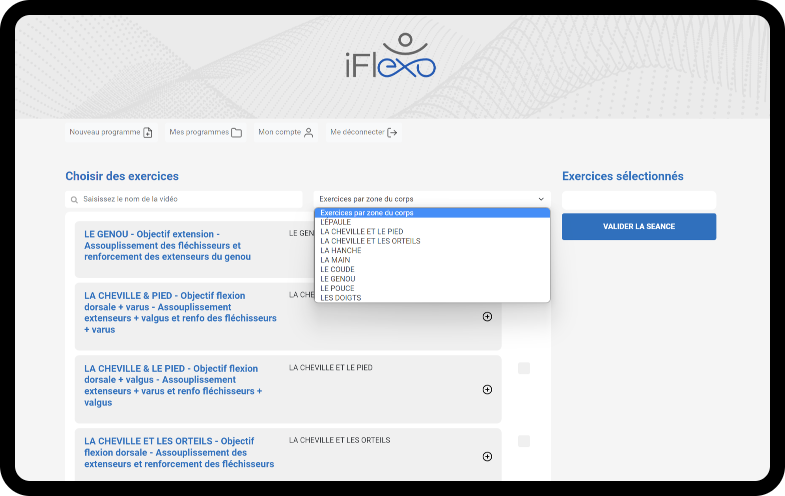Image resolution: width=785 pixels, height=496 pixels.
Task: Pick L'EPAULE option in the dropdown
Action: (x=336, y=222)
